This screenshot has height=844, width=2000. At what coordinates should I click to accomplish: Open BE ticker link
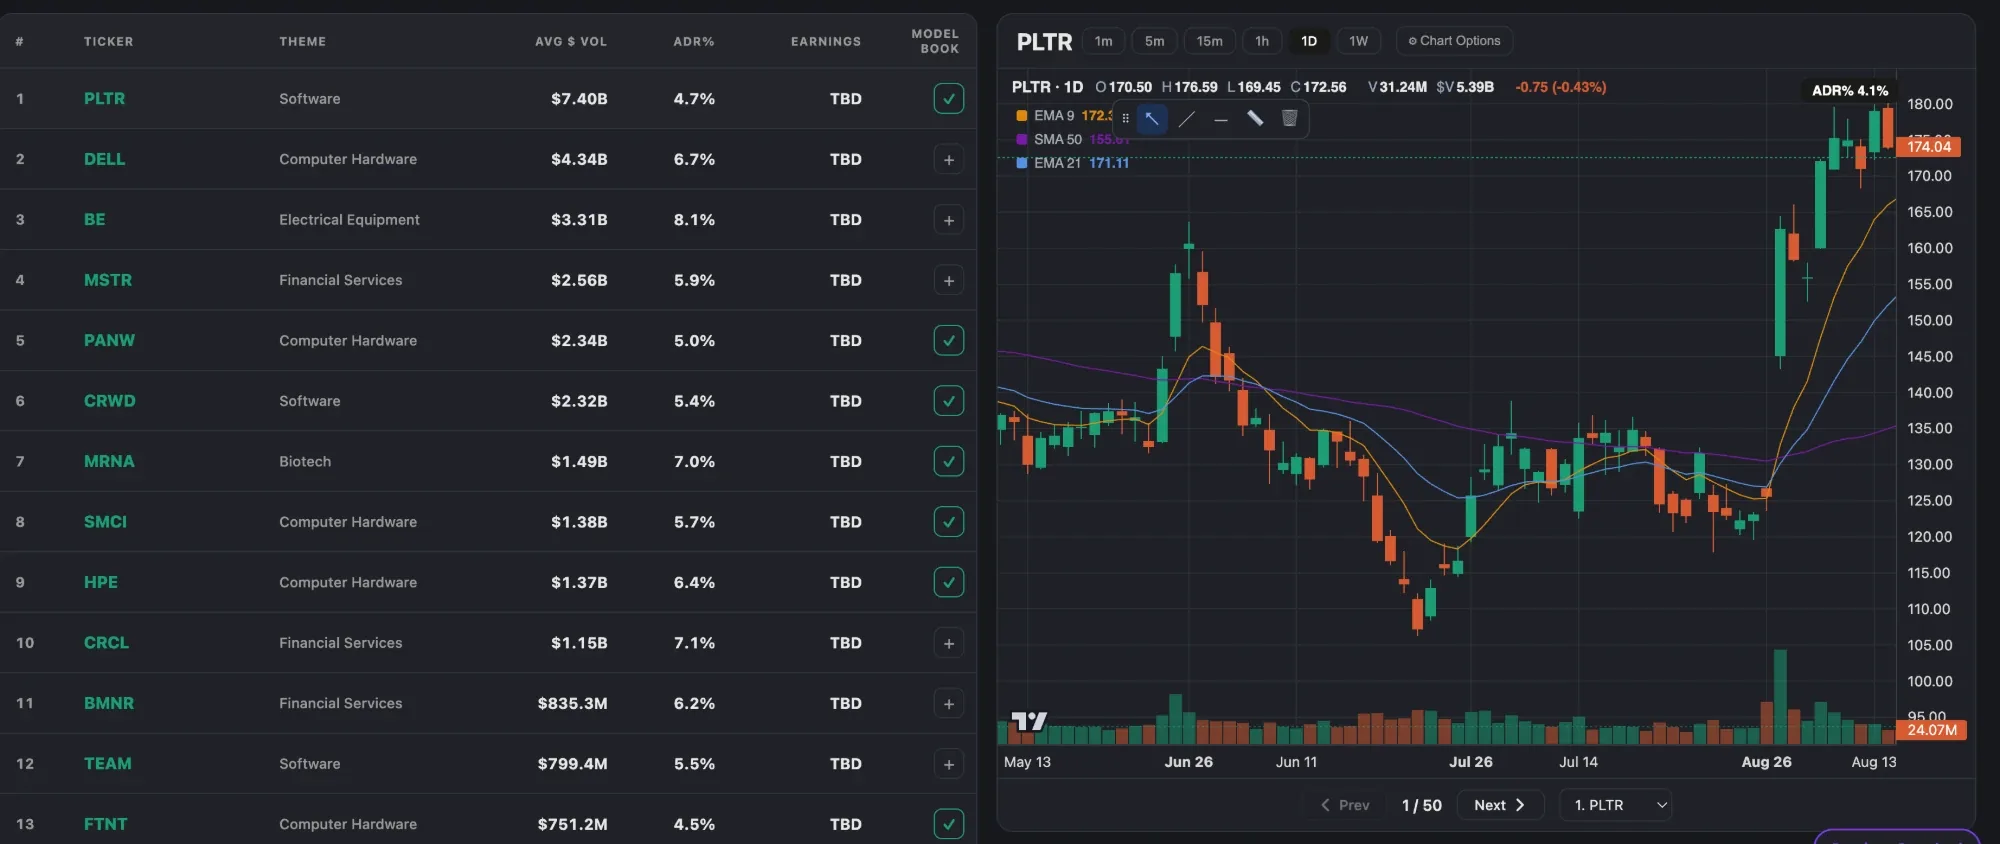(94, 220)
